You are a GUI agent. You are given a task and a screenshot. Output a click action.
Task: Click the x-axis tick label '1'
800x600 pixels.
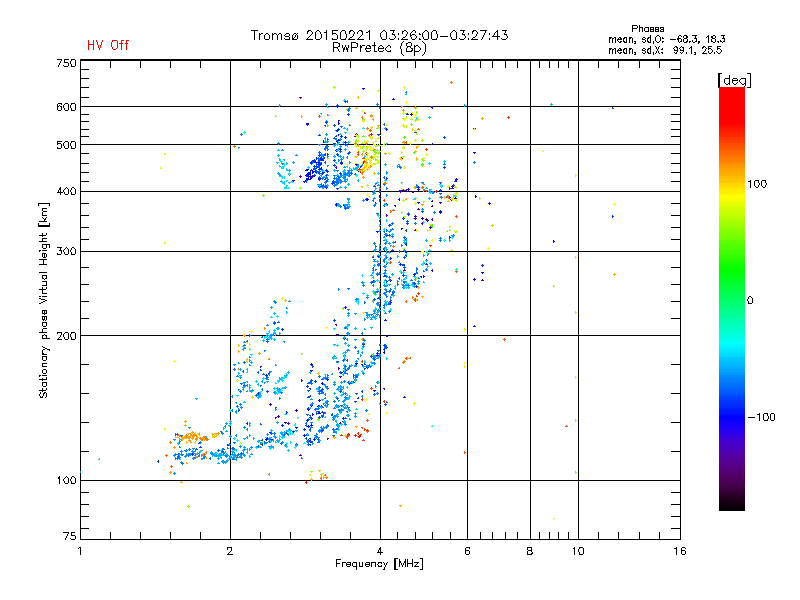[80, 551]
